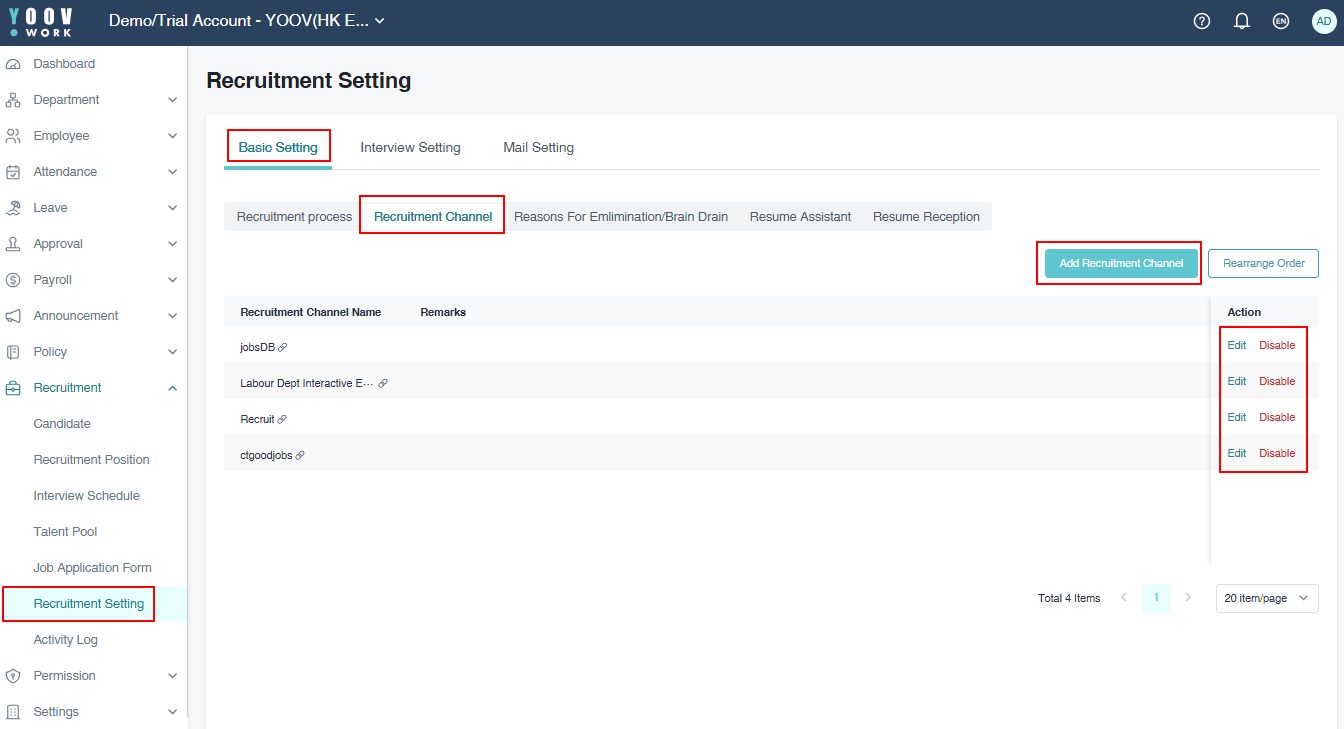Open Talent Pool in the sidebar
Image resolution: width=1344 pixels, height=729 pixels.
[x=65, y=532]
